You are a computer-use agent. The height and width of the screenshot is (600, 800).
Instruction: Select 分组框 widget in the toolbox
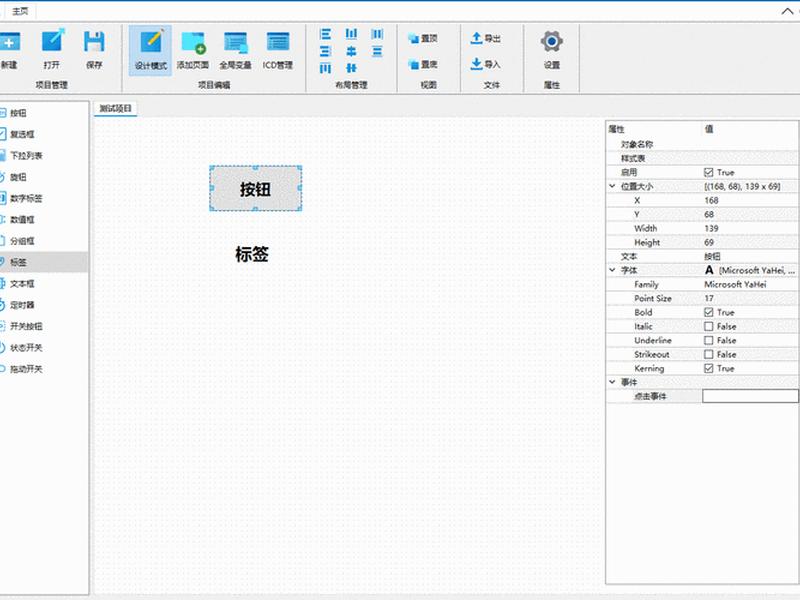(x=44, y=241)
